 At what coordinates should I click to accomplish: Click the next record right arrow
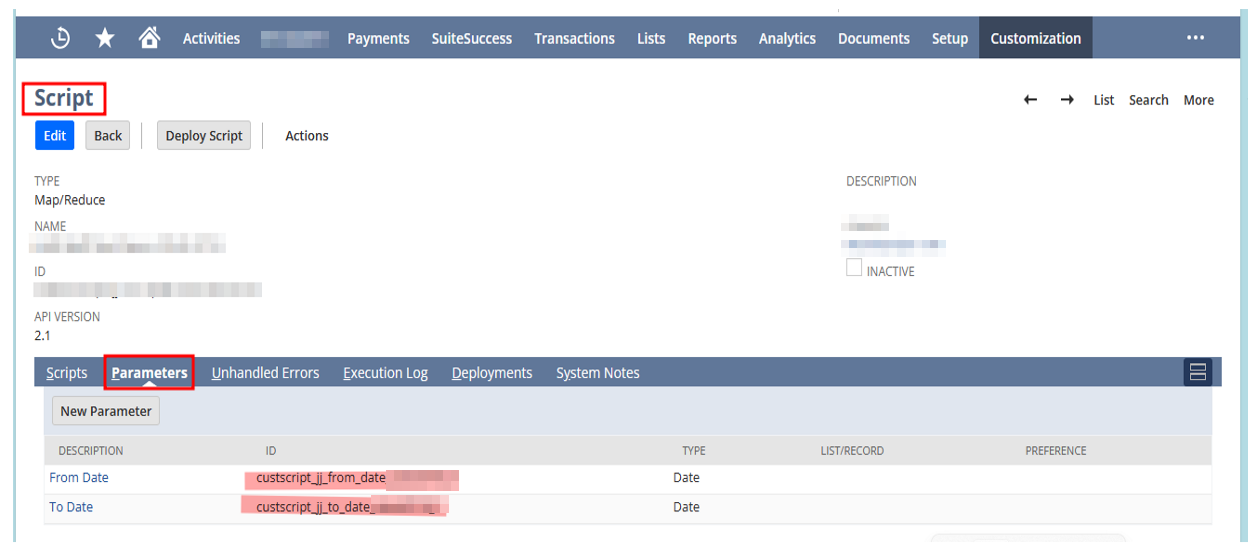click(x=1067, y=100)
